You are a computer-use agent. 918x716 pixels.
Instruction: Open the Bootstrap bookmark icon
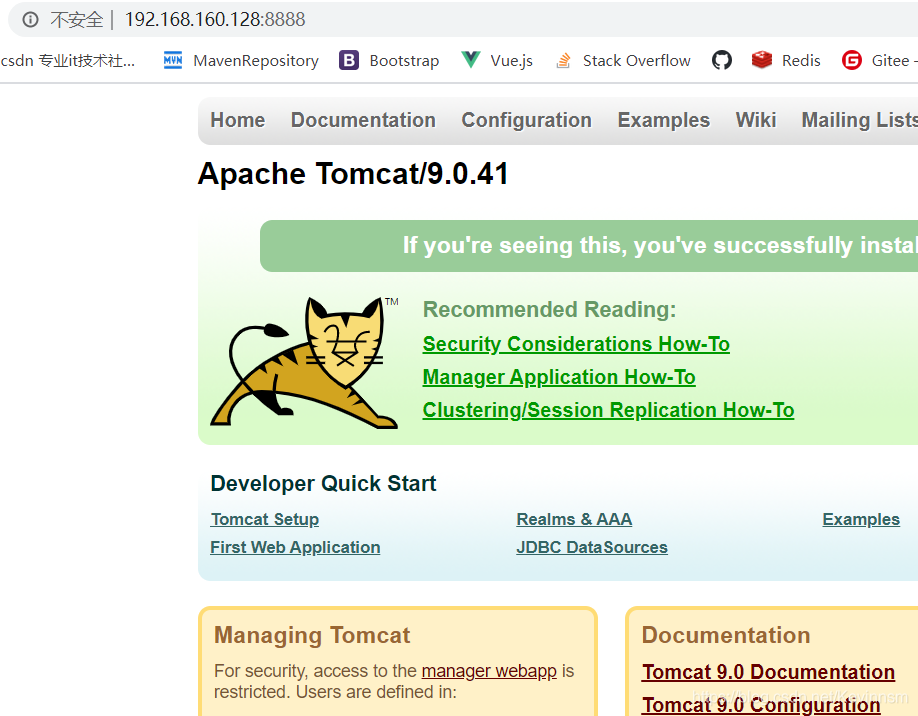tap(349, 60)
